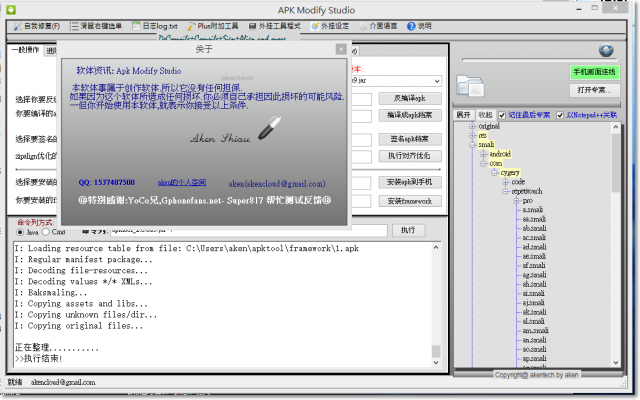
Task: Select the Cmd radio button
Action: (x=46, y=232)
